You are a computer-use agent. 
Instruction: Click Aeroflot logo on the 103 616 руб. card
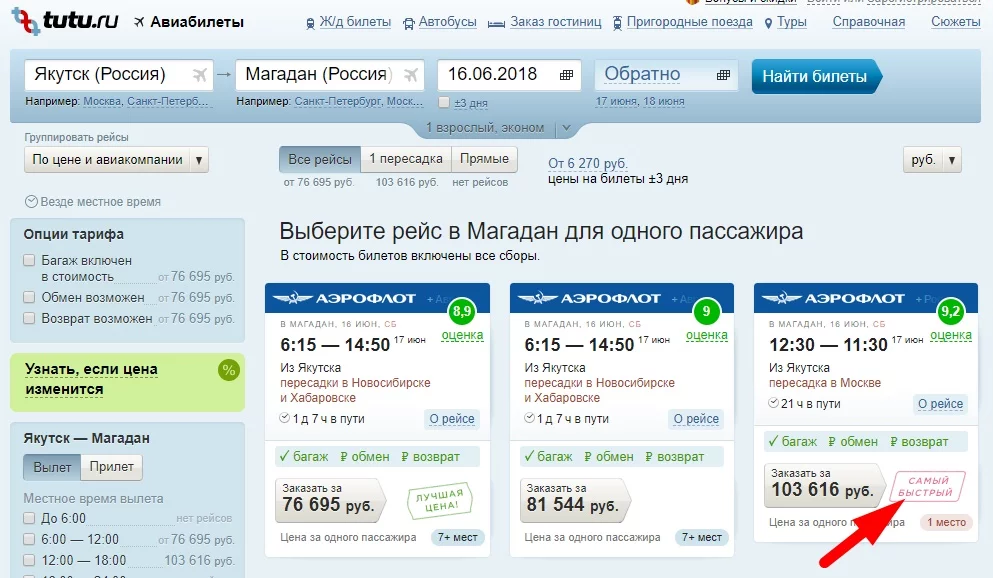coord(833,298)
